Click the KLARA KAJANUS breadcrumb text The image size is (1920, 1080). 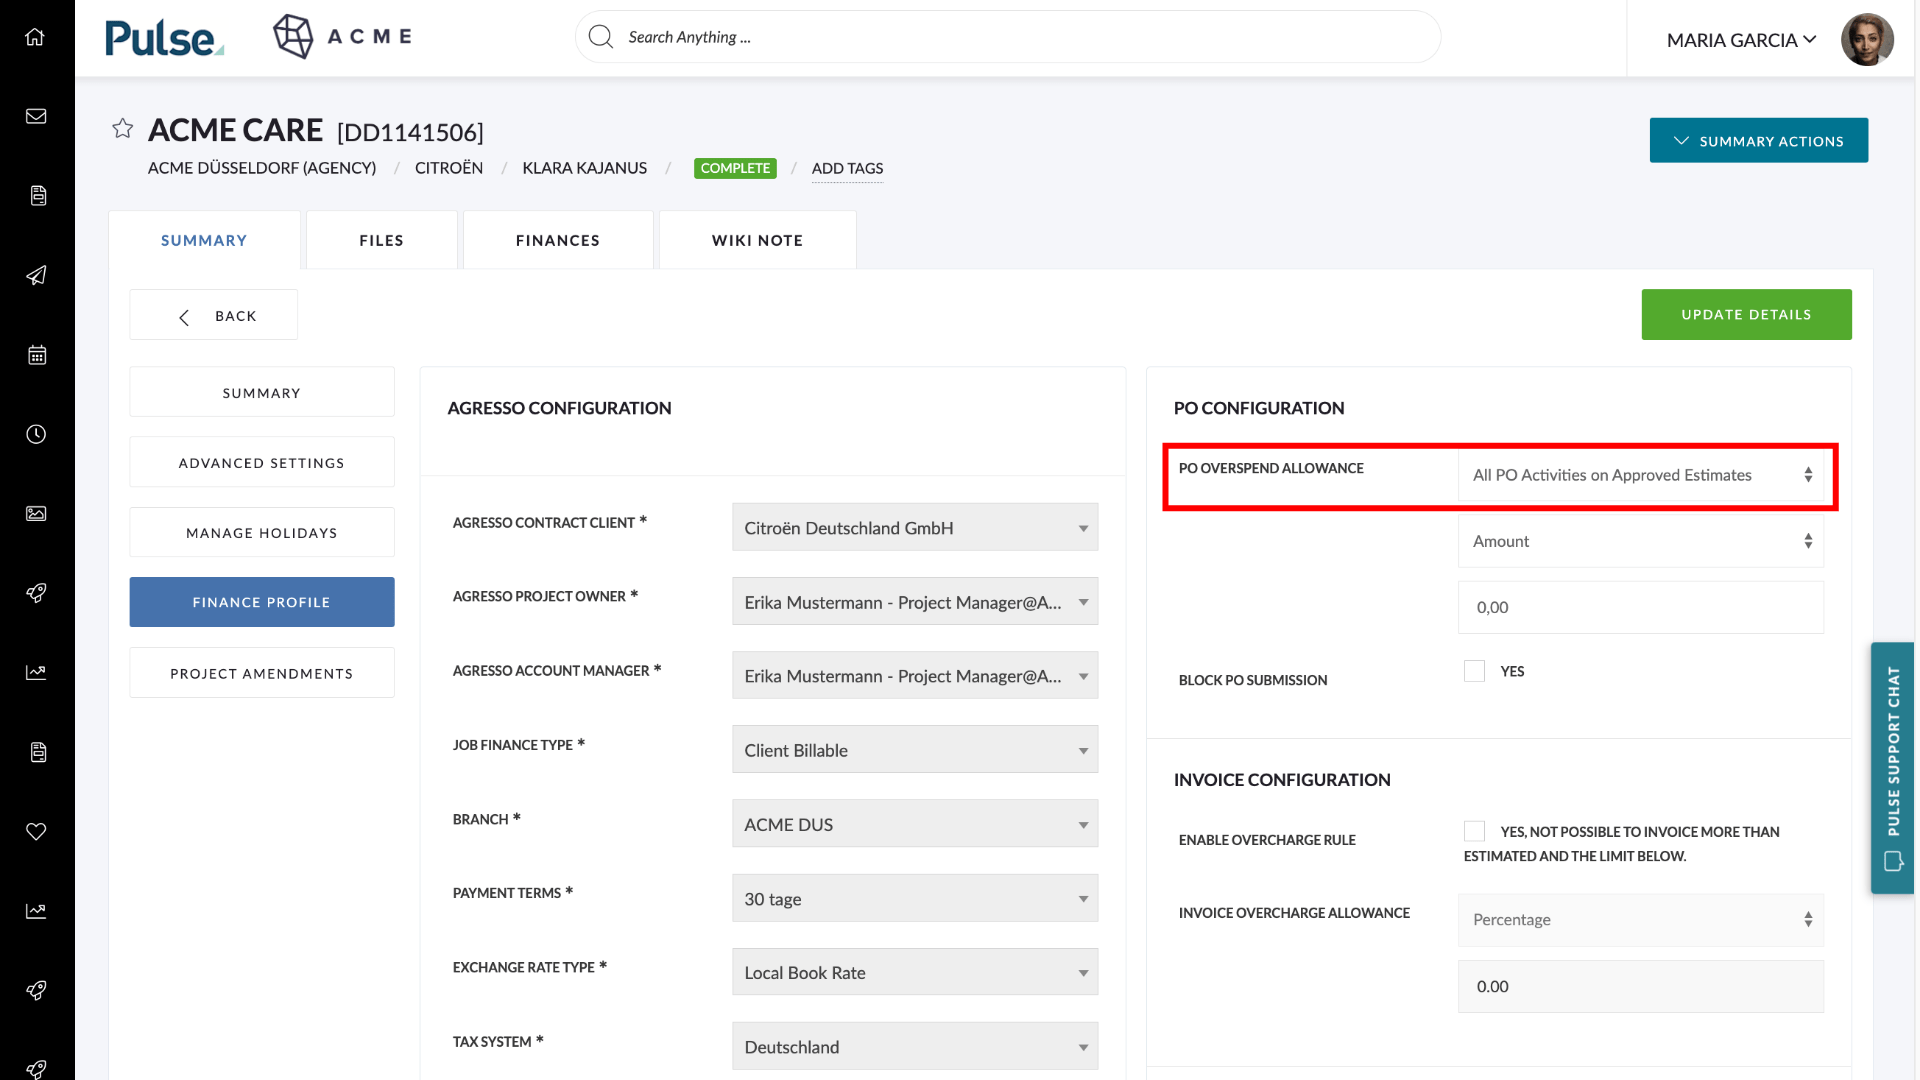[585, 168]
